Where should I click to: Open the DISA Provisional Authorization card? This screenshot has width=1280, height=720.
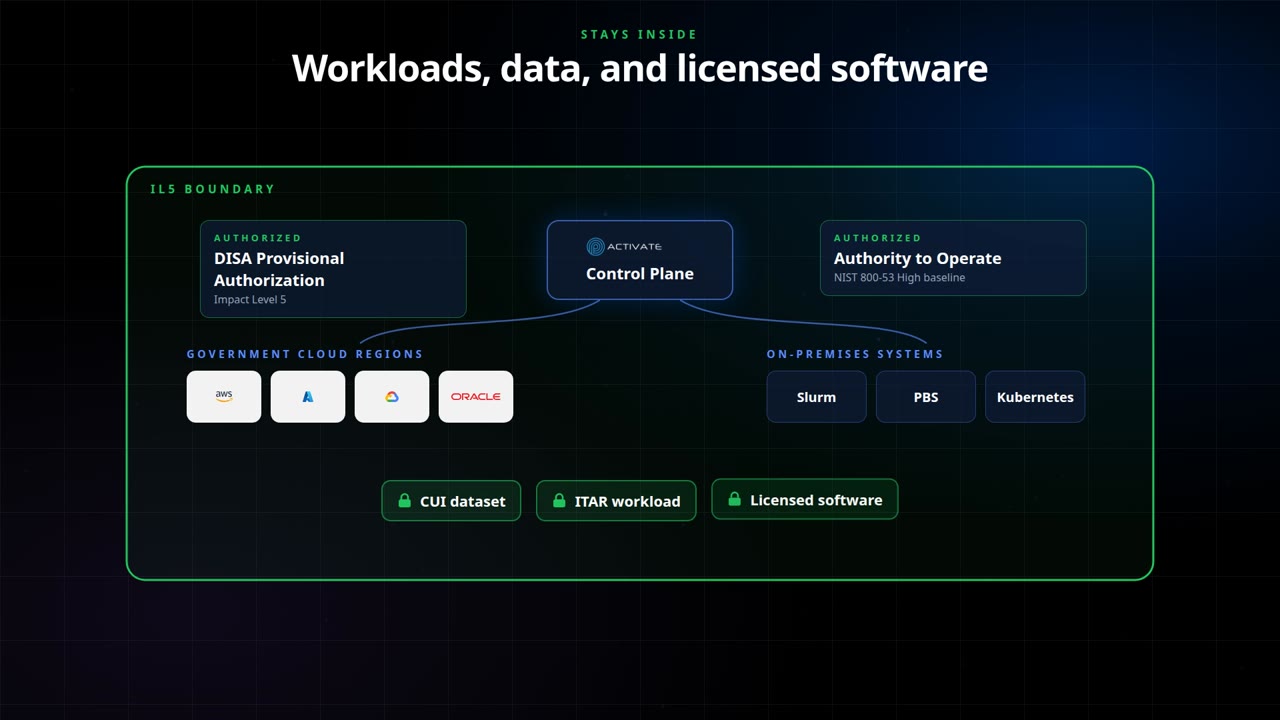click(x=333, y=269)
